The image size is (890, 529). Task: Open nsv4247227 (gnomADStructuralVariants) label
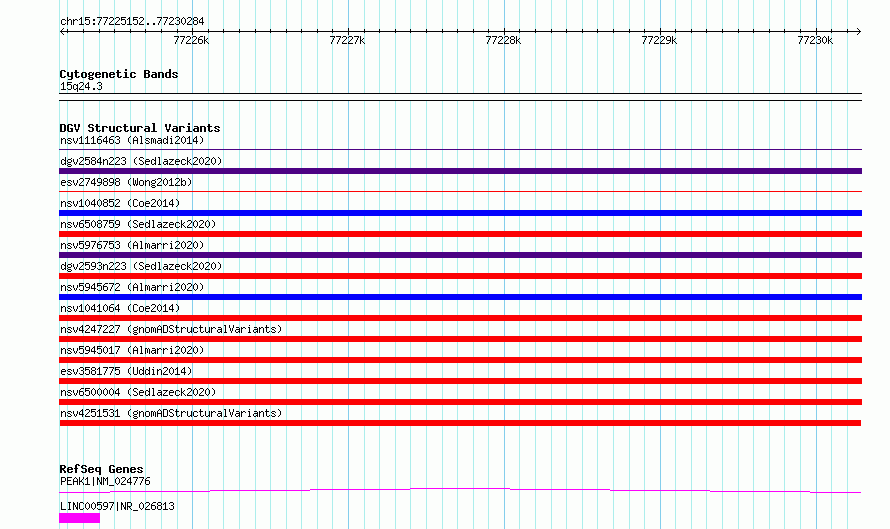tap(171, 329)
